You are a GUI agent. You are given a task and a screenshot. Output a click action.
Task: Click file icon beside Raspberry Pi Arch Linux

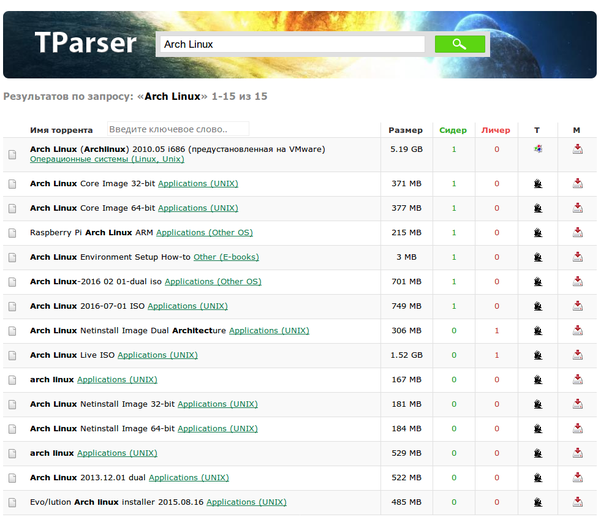tap(12, 233)
